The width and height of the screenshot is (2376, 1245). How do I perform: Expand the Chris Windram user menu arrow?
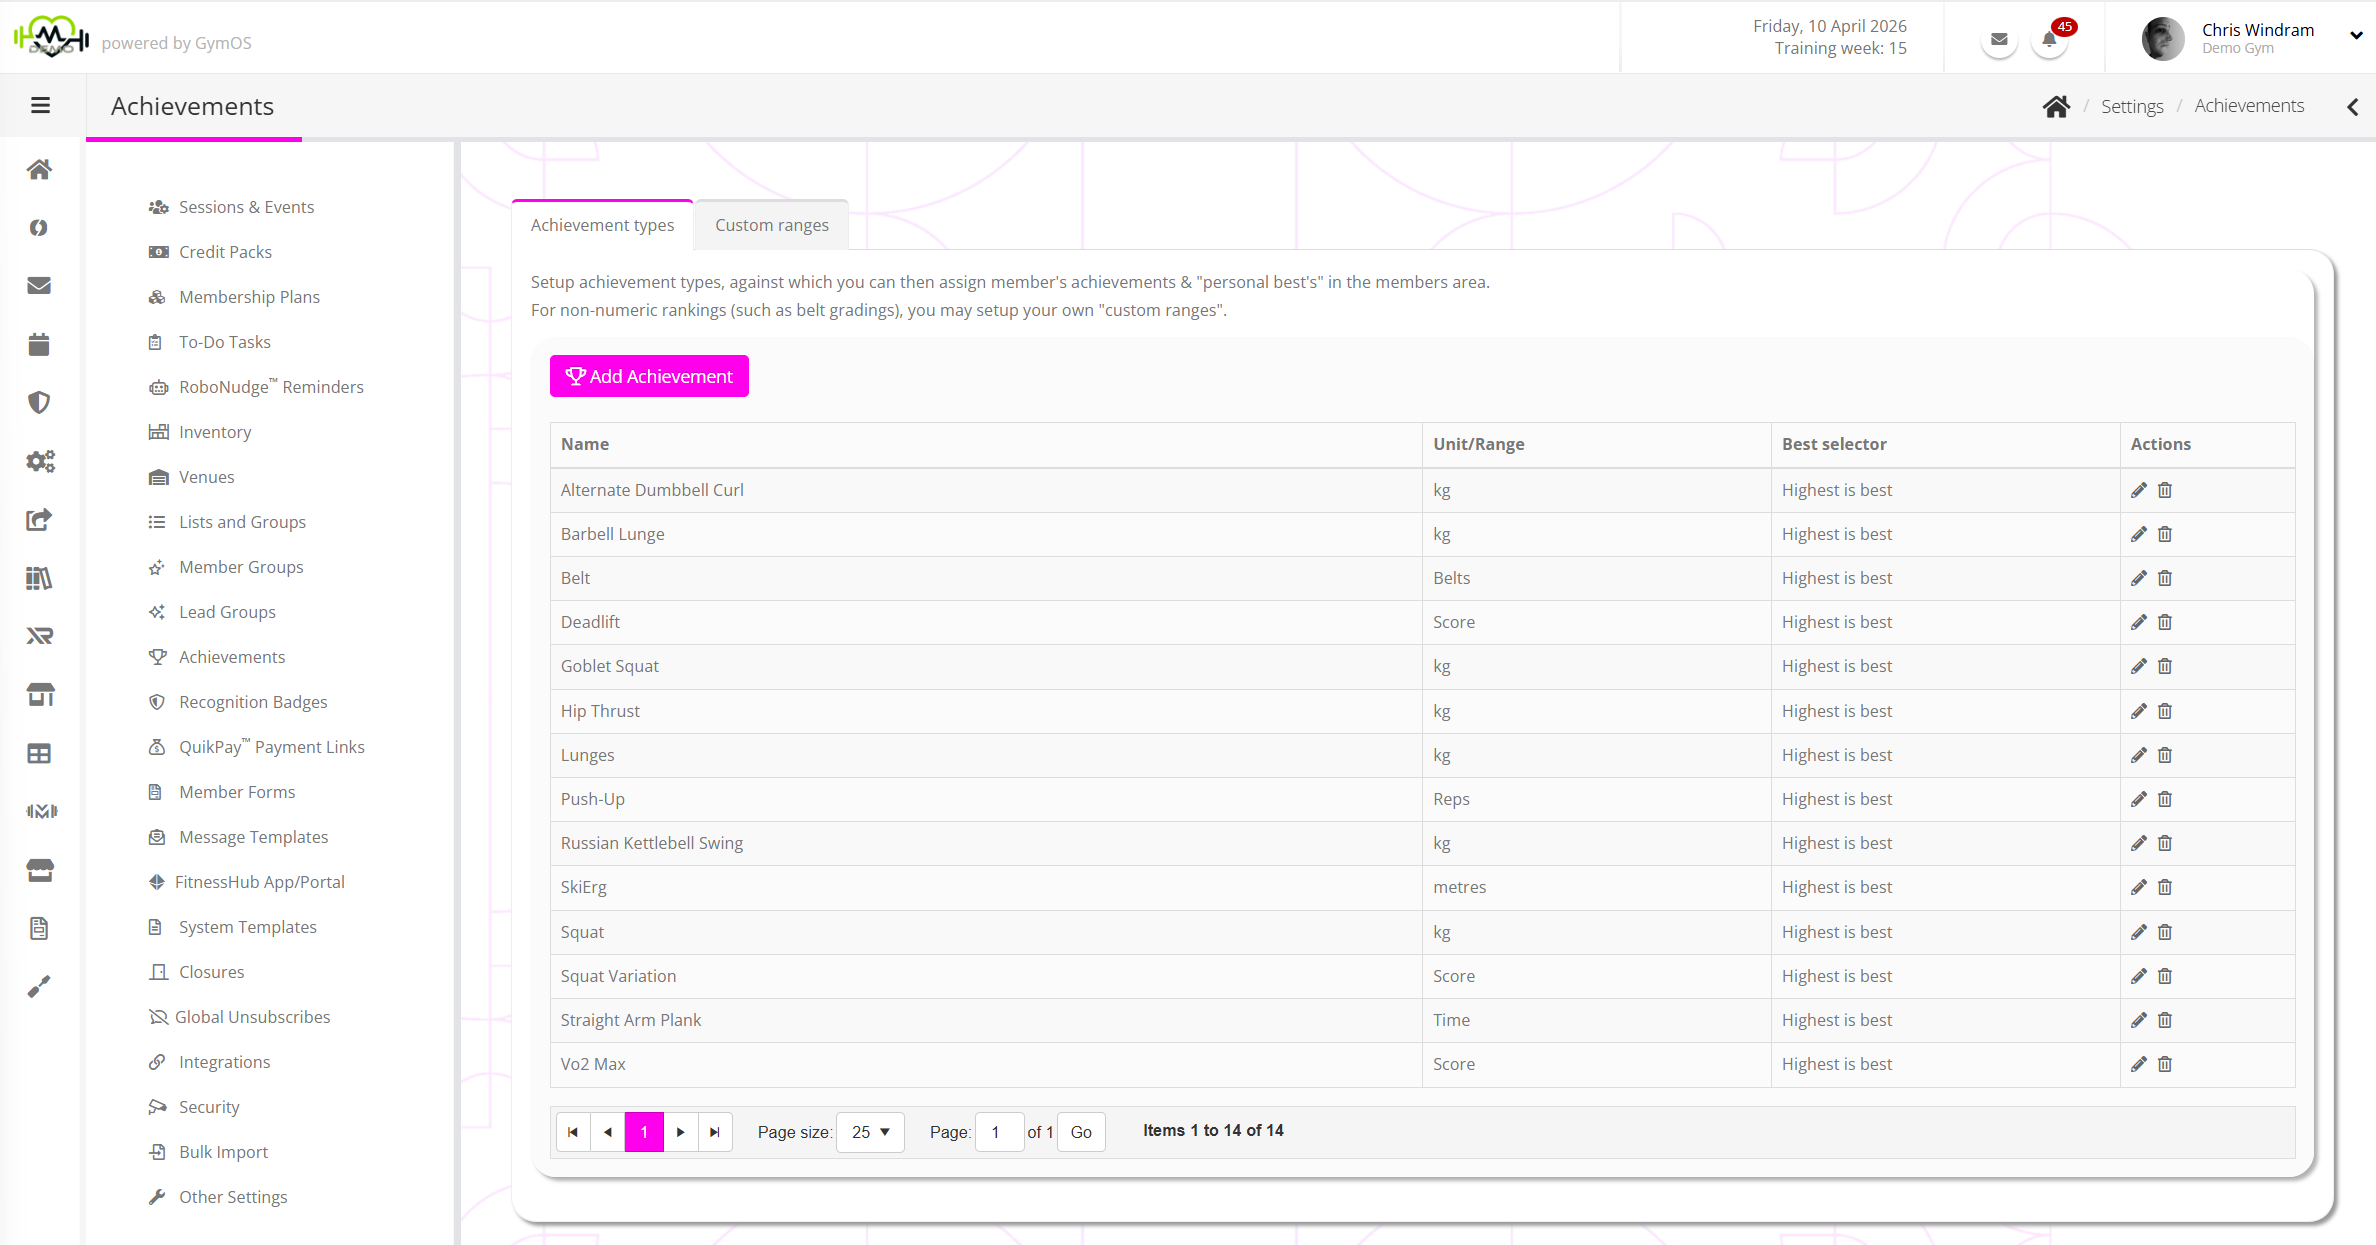coord(2356,35)
